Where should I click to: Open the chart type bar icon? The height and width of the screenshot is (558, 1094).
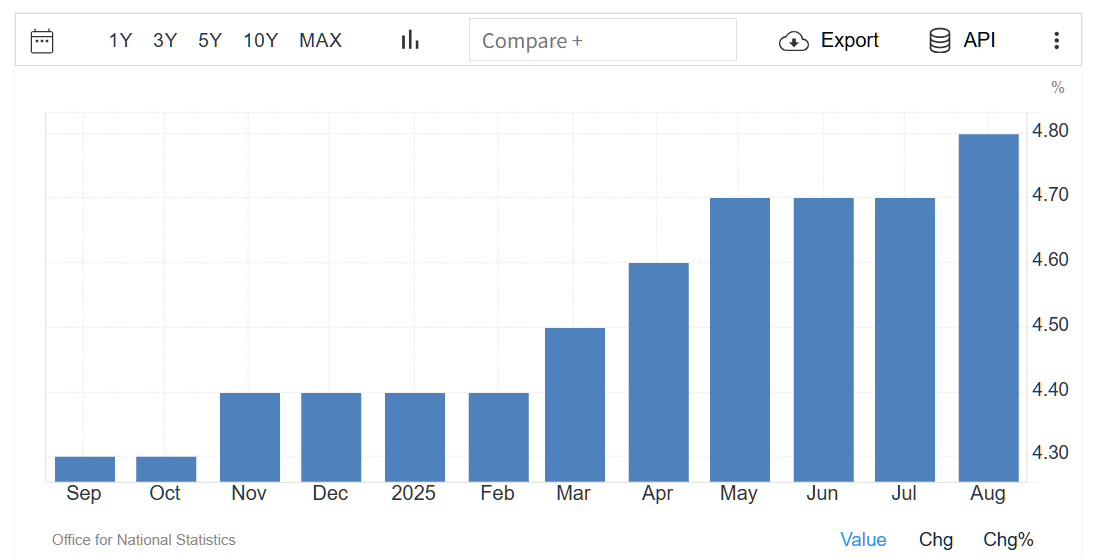(410, 40)
